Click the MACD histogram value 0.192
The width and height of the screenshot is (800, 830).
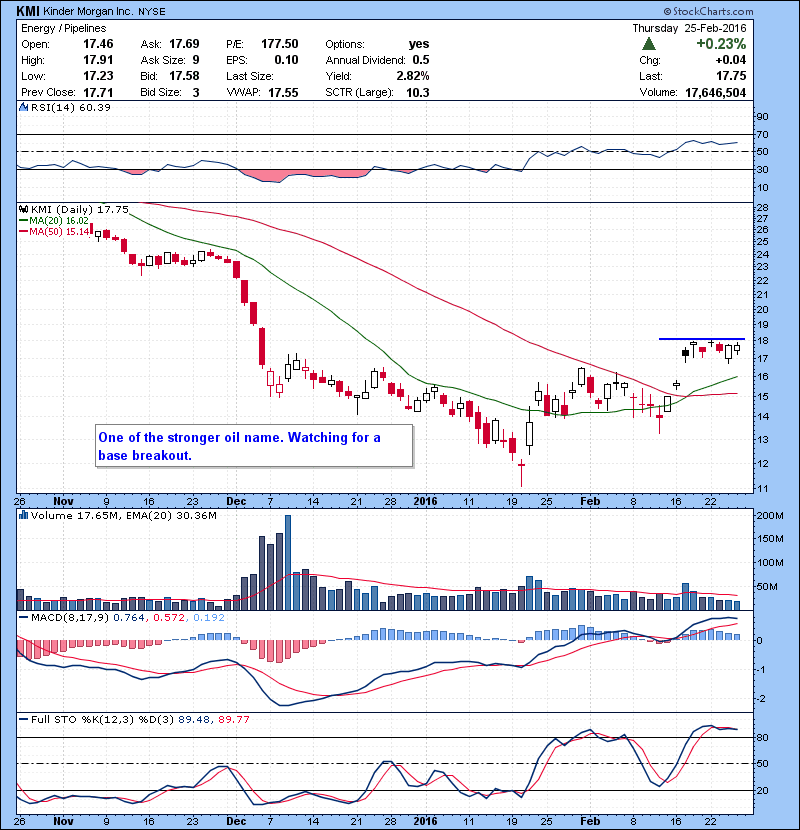tap(209, 617)
